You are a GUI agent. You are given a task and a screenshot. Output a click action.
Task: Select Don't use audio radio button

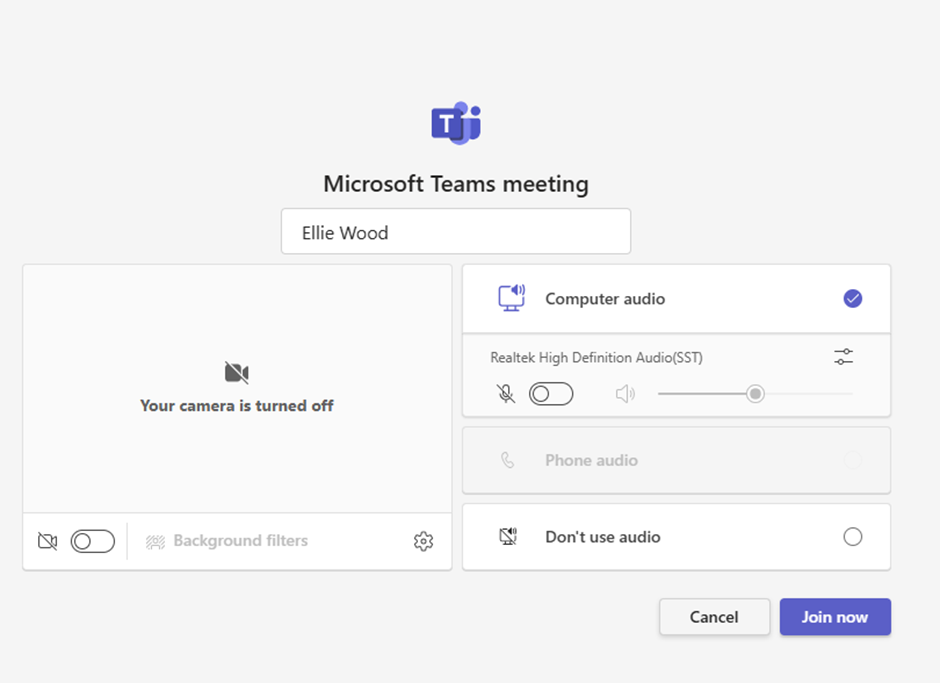[x=852, y=536]
